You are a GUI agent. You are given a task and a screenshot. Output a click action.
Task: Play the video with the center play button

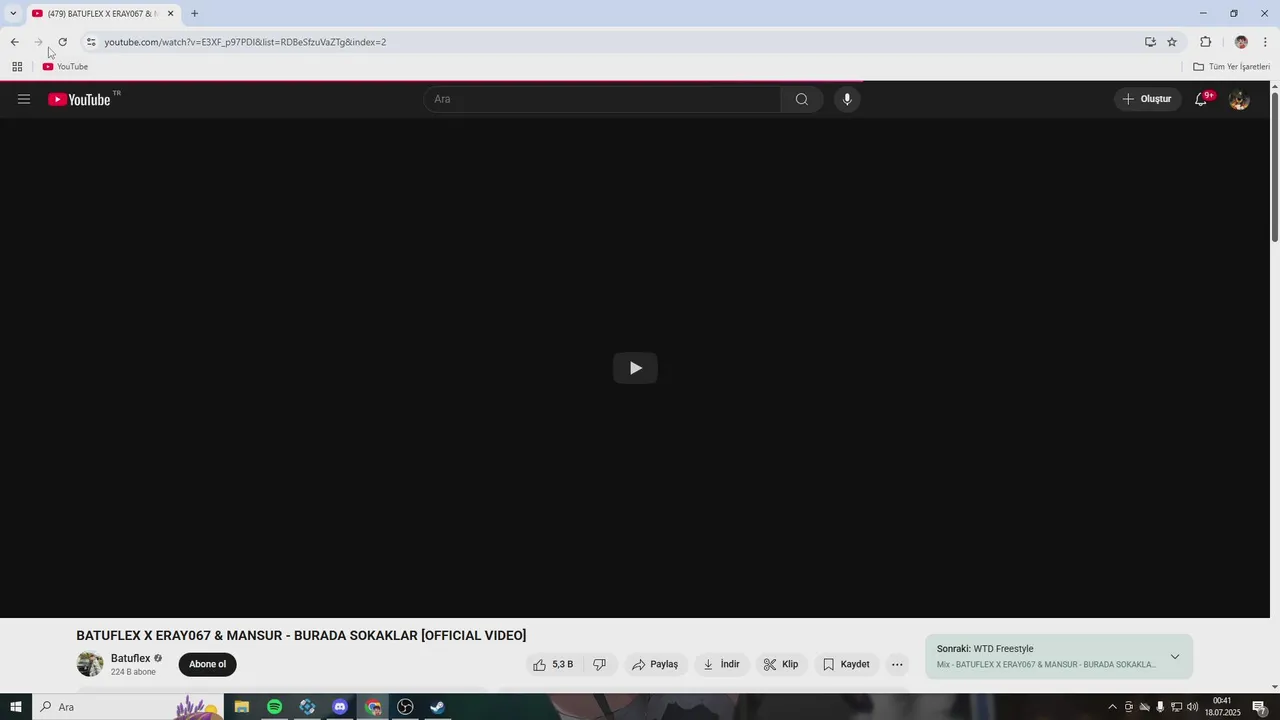[635, 368]
